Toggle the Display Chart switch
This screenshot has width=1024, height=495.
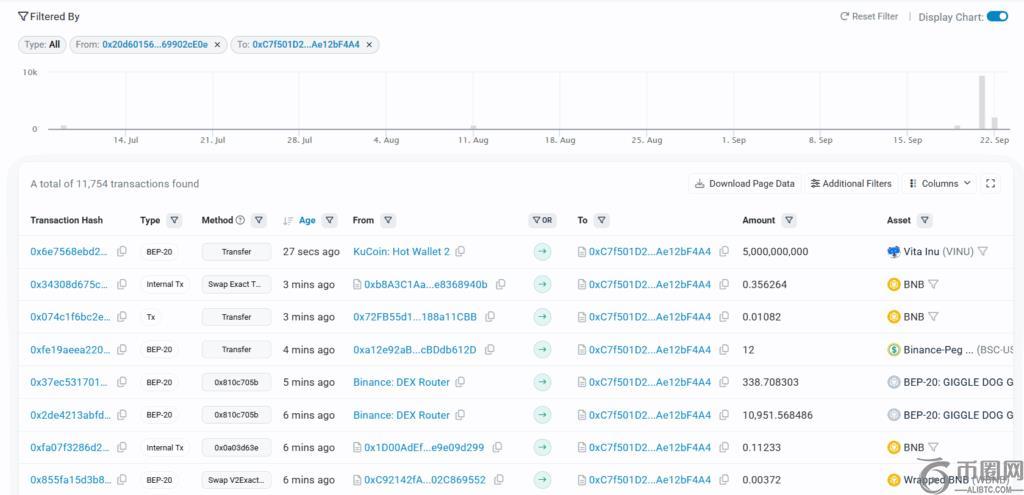[x=996, y=16]
